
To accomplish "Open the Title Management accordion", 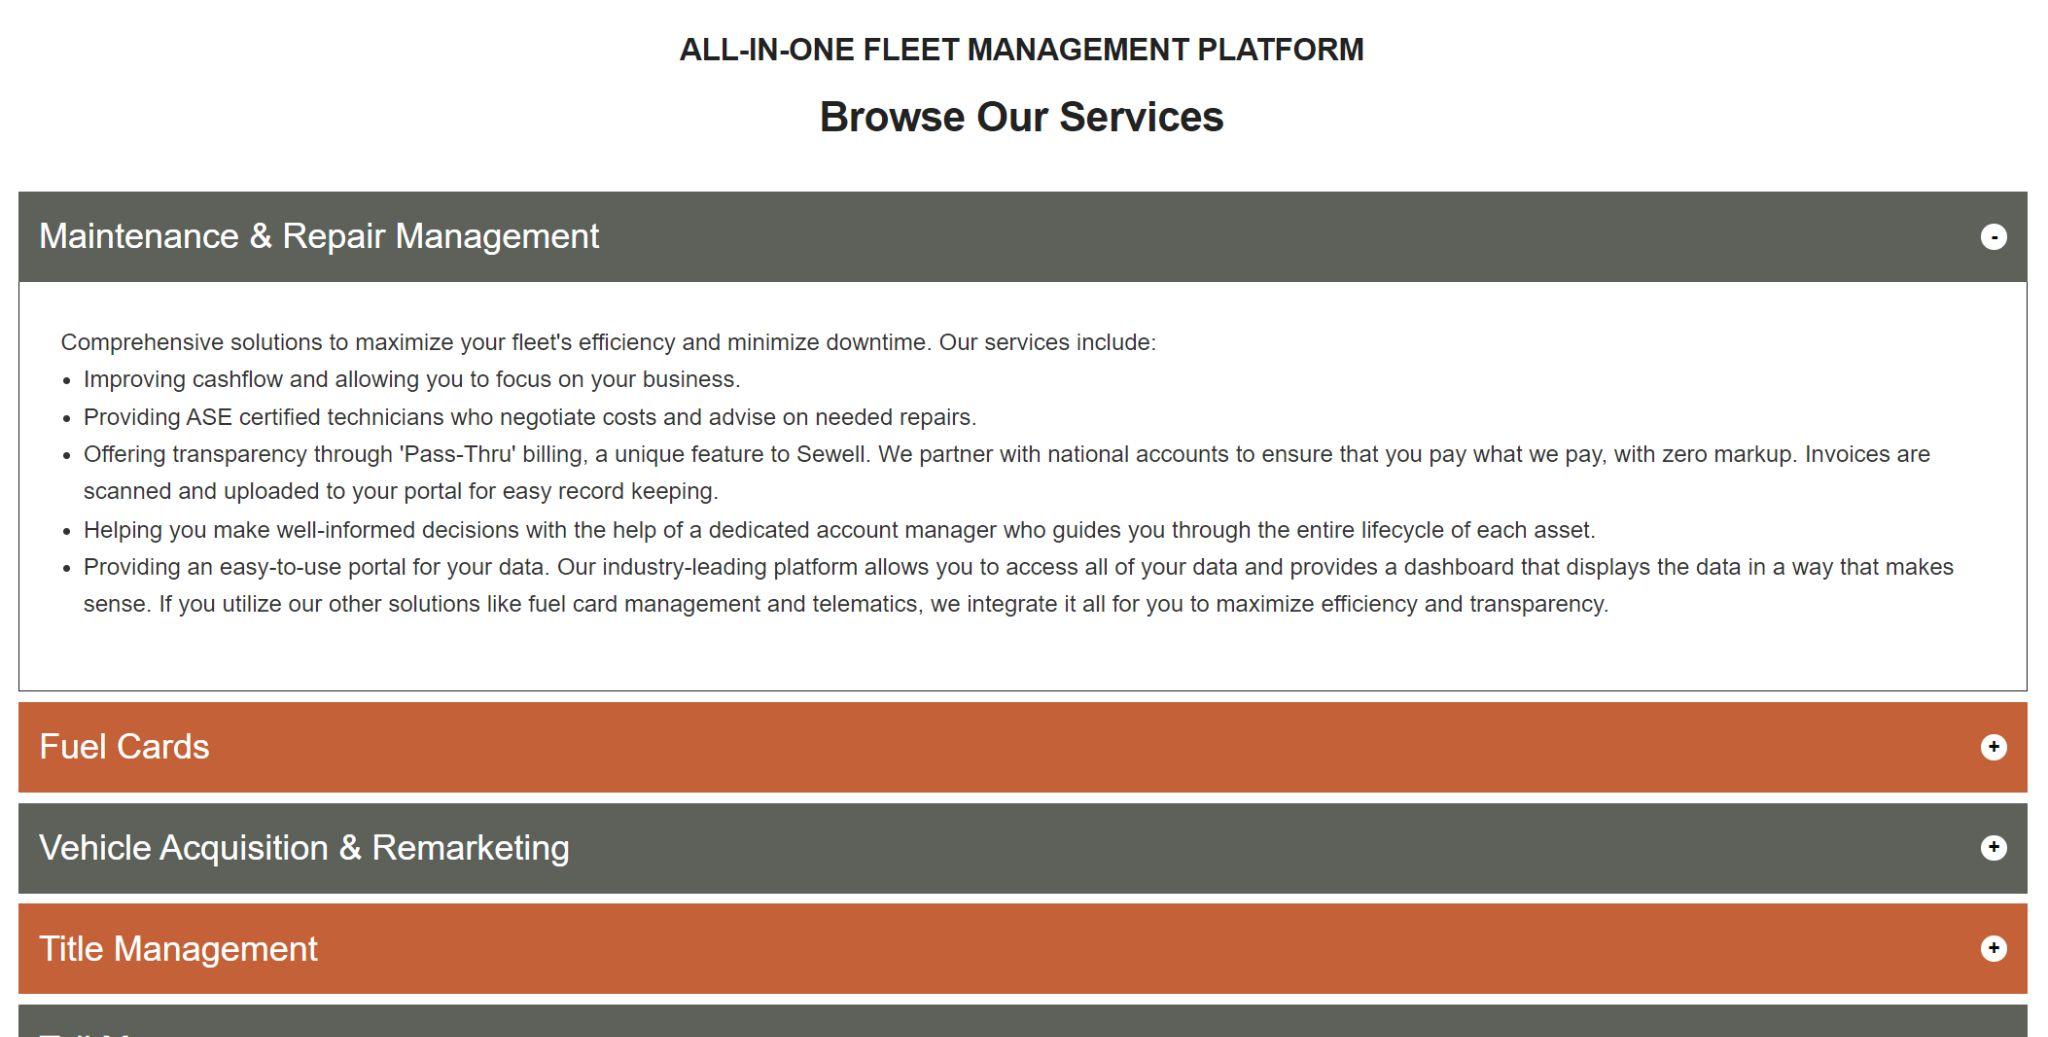I will [x=1000, y=948].
